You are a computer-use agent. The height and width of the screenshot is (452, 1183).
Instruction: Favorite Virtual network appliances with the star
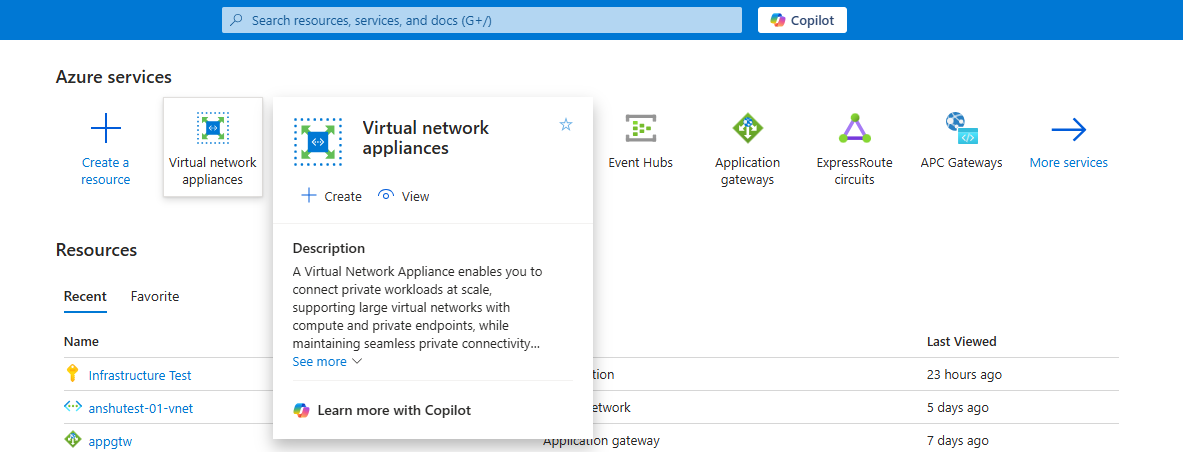[x=566, y=125]
